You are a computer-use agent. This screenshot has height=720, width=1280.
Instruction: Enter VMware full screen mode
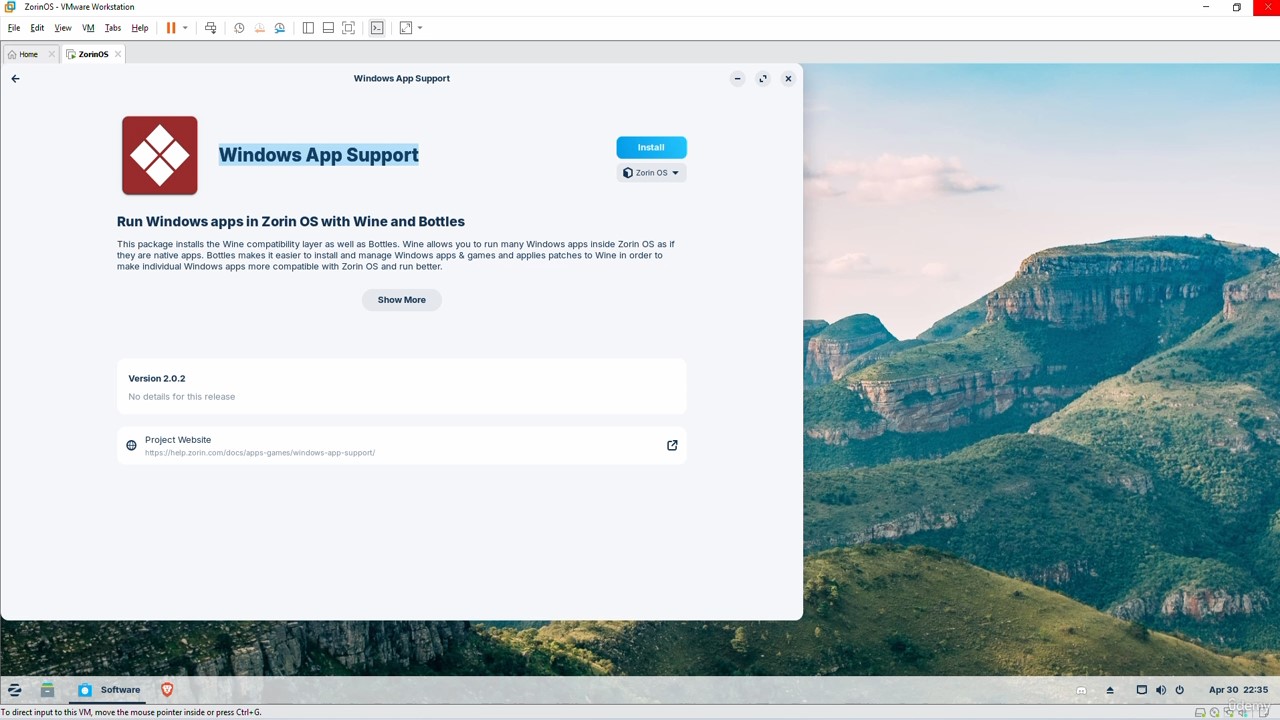(348, 28)
